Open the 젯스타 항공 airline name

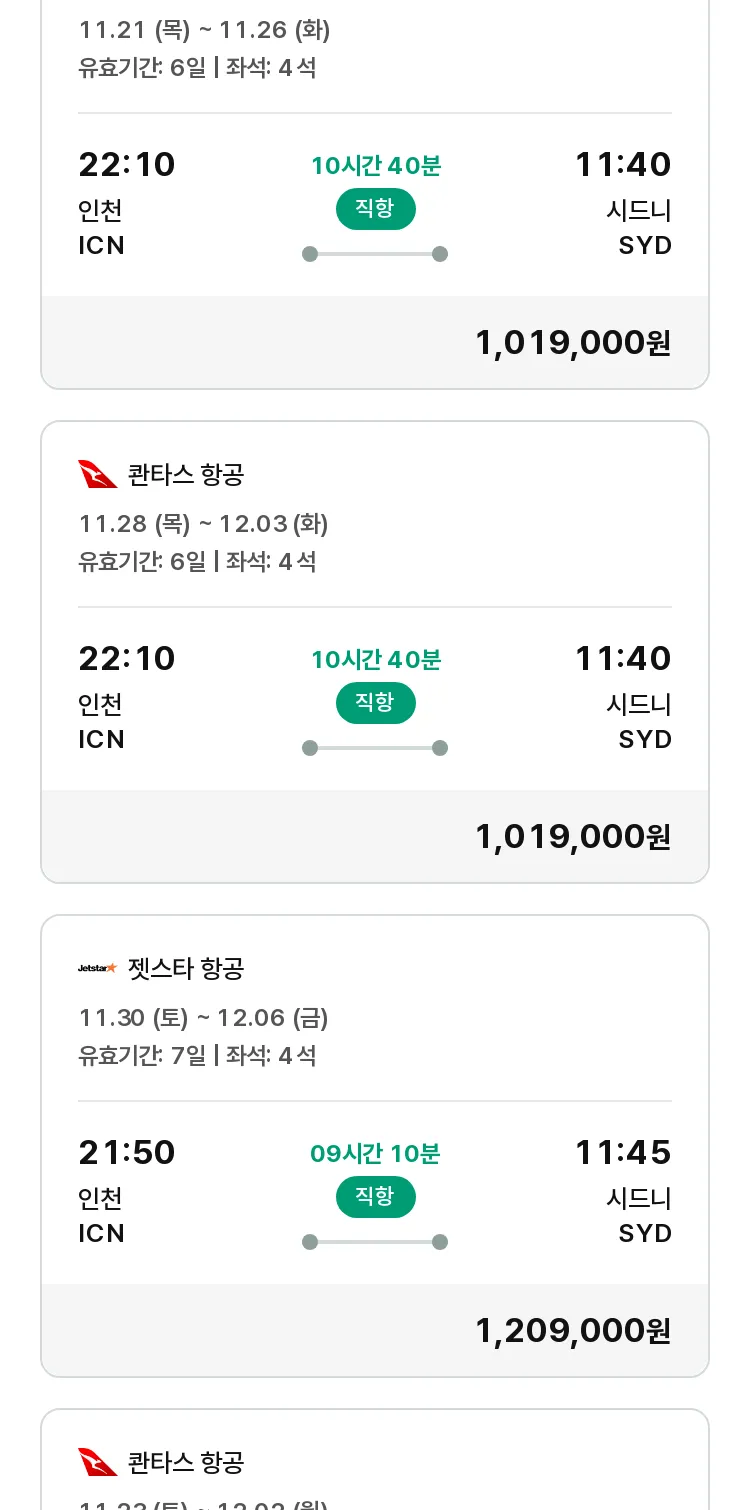click(x=186, y=968)
